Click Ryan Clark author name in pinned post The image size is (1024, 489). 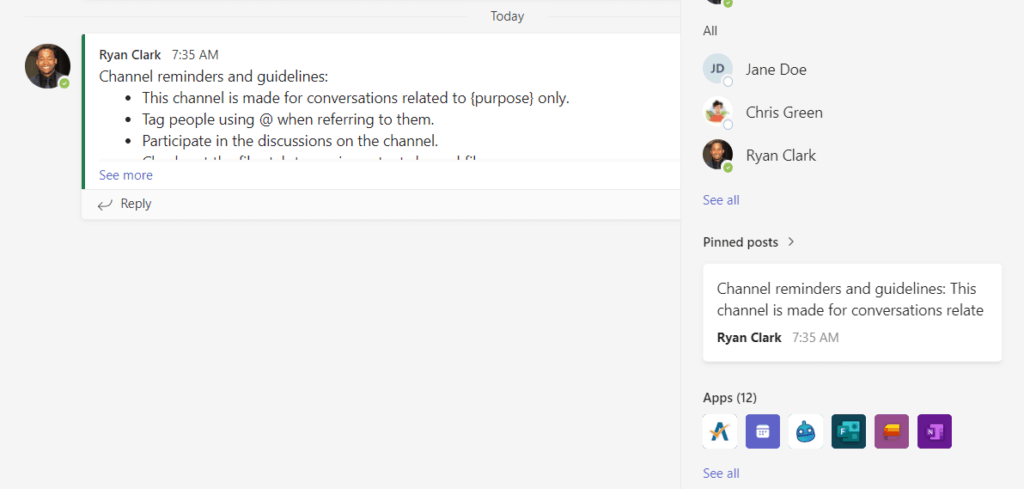click(x=749, y=338)
